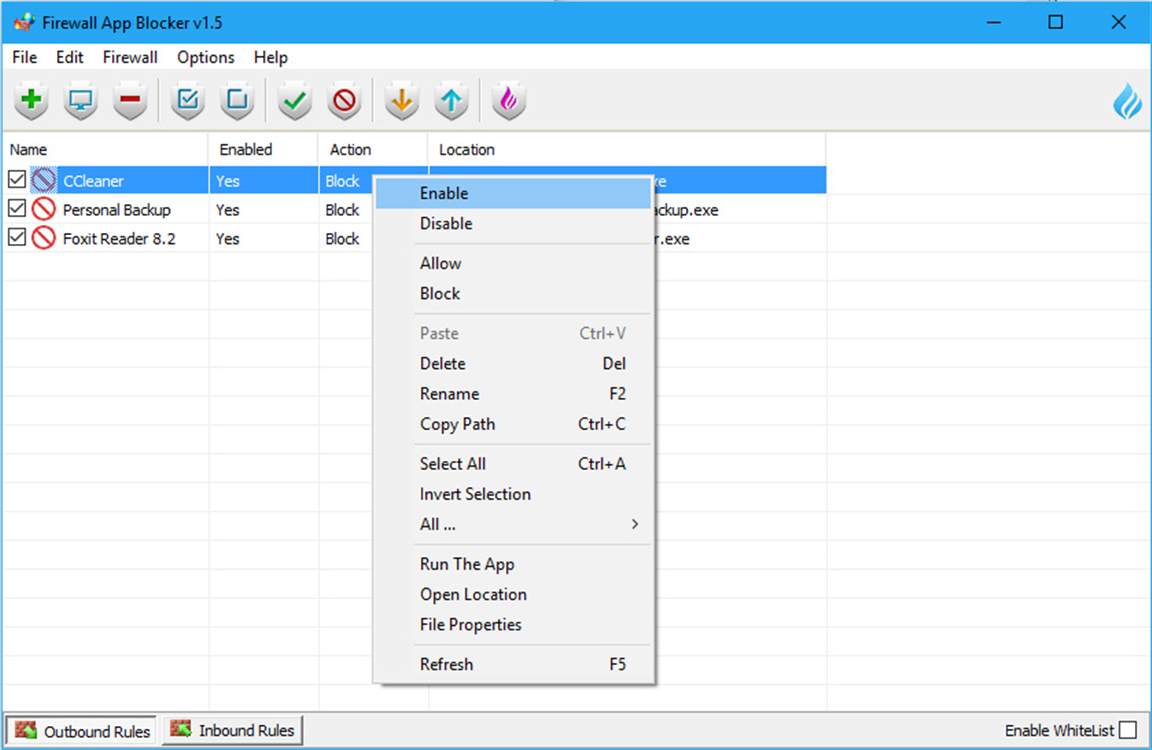The height and width of the screenshot is (750, 1152).
Task: Click the app icon in the title bar
Action: (x=24, y=22)
